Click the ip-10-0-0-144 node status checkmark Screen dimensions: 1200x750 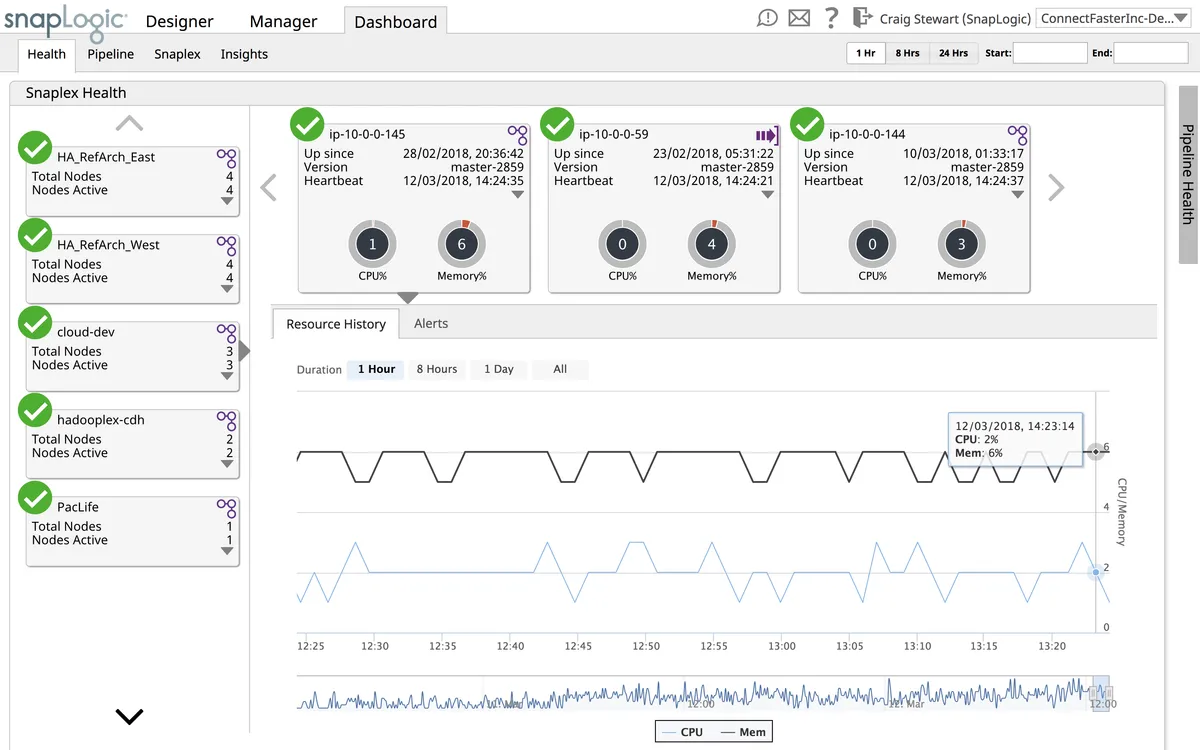point(807,125)
